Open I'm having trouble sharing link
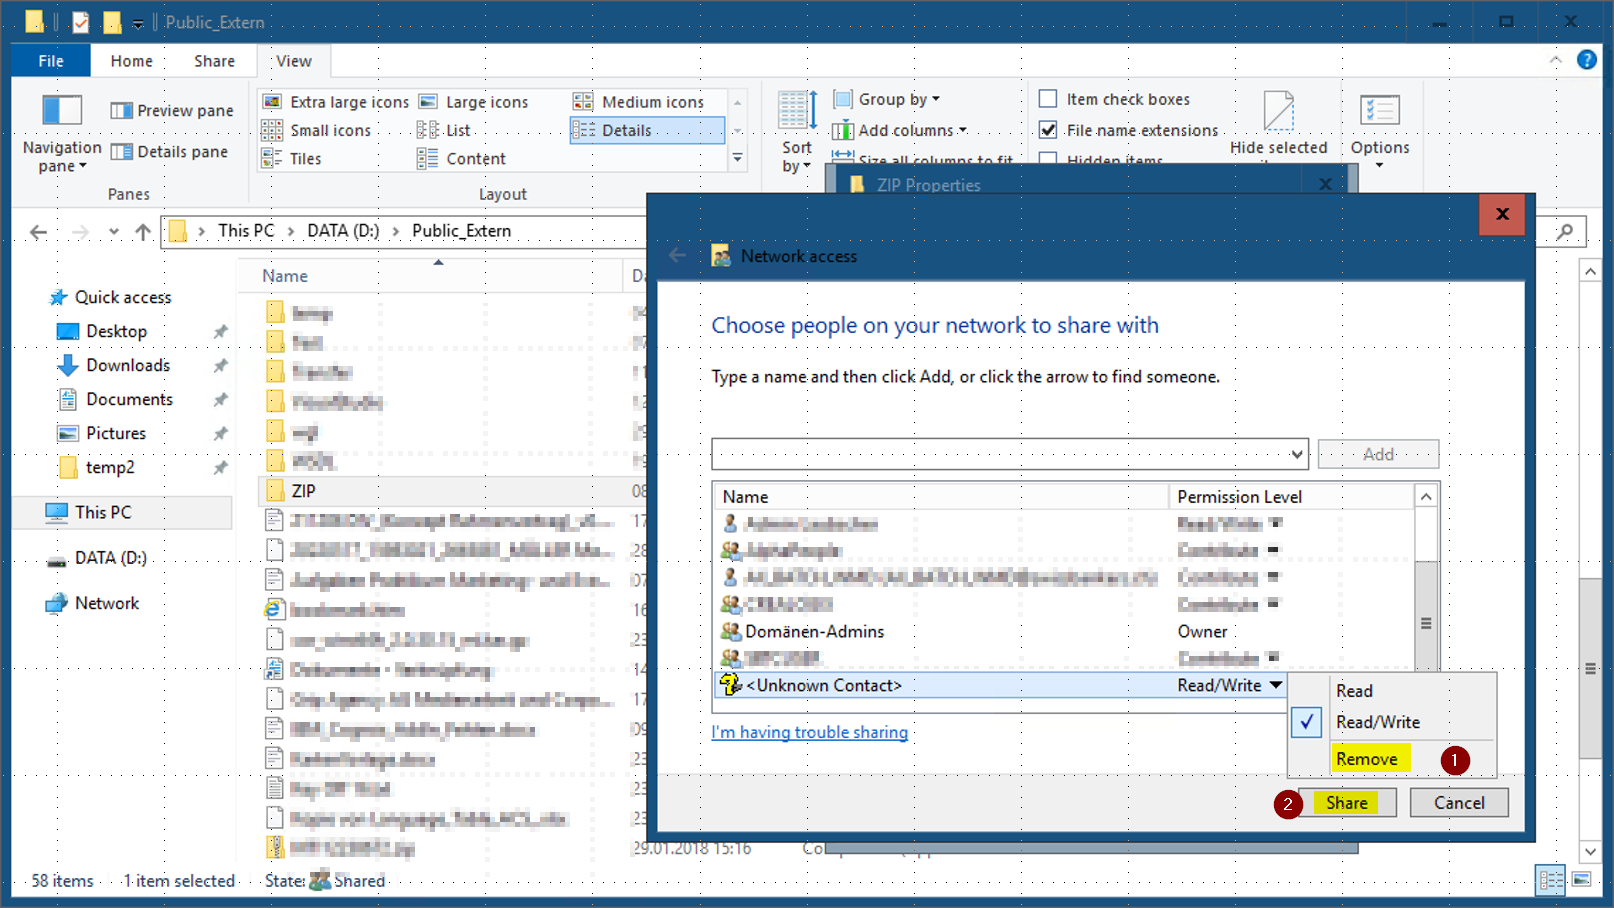This screenshot has width=1614, height=908. point(810,732)
